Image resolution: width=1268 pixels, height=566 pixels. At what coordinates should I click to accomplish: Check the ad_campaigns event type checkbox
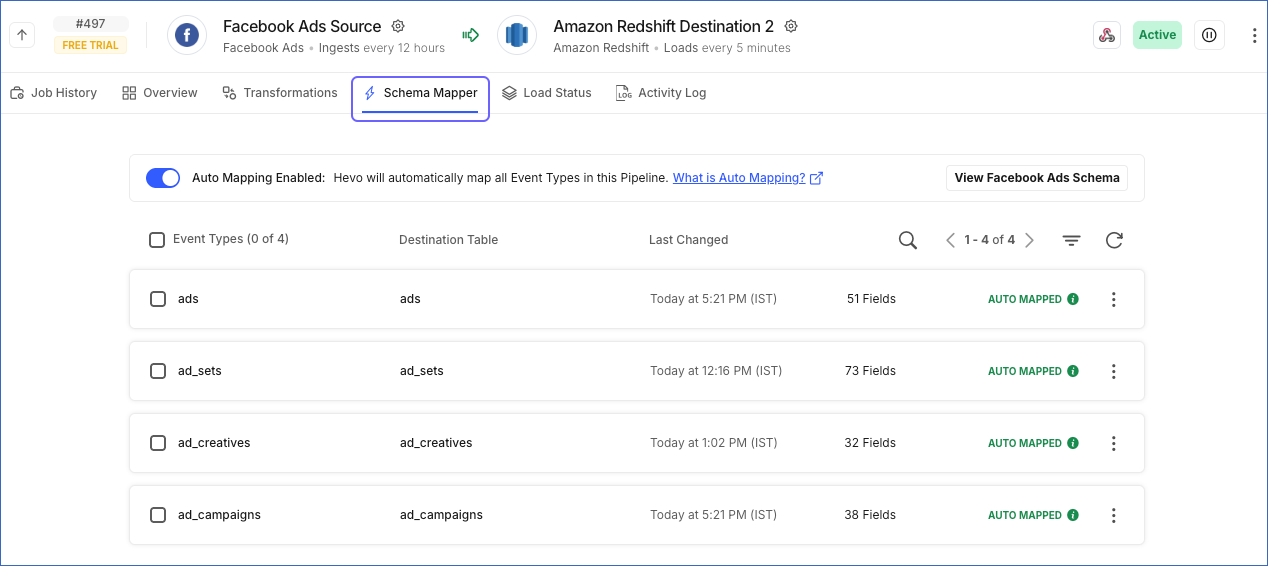[158, 515]
